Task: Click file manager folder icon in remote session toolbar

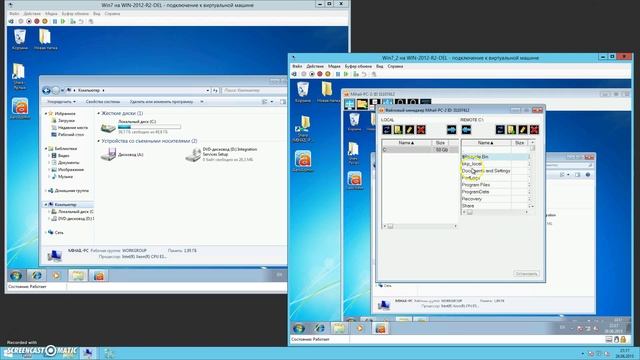Action: tap(362, 104)
